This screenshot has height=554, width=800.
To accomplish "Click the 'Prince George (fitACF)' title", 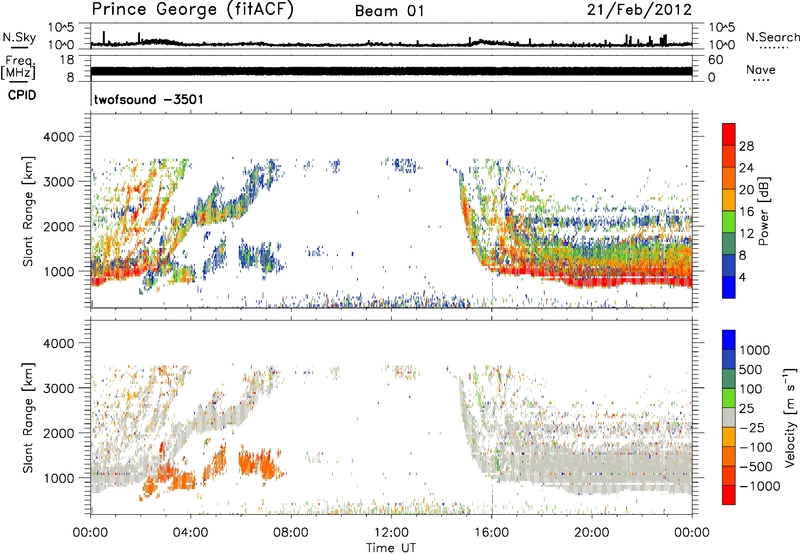I will (192, 9).
